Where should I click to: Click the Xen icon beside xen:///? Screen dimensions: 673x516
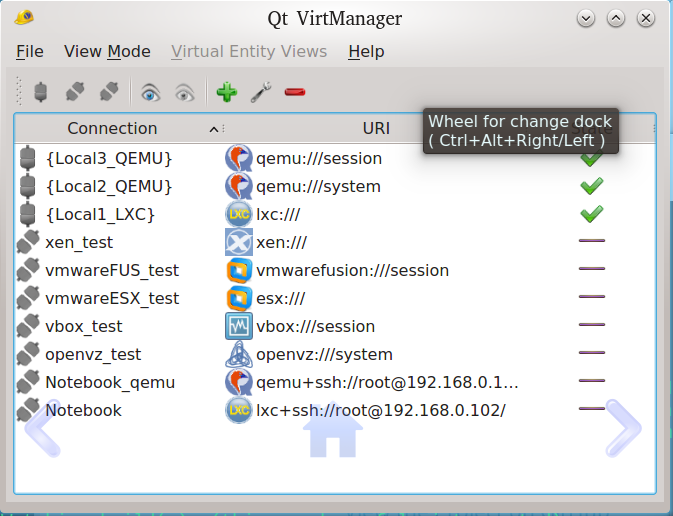tap(239, 242)
